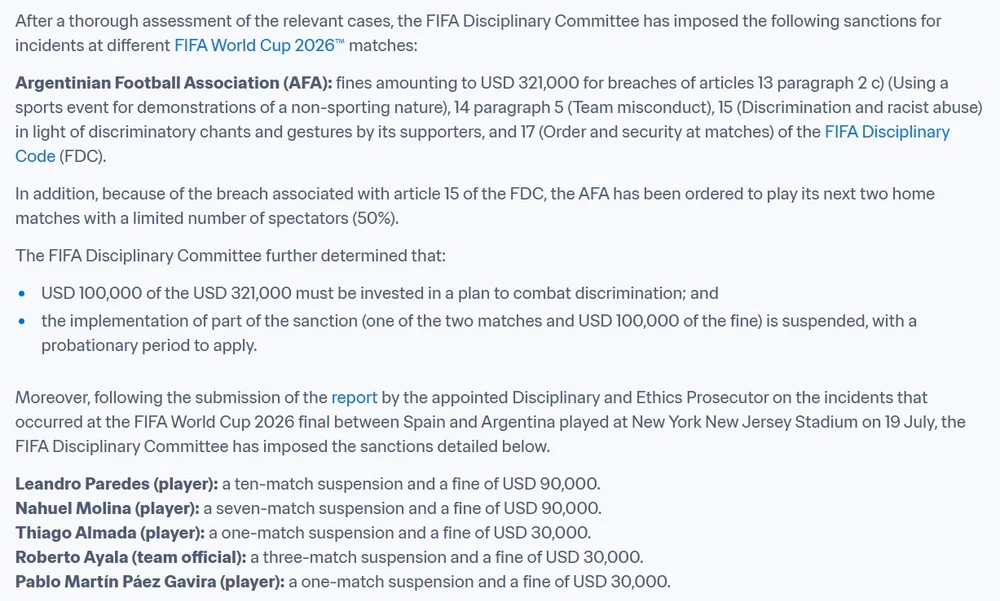Click the Roberto Ayala (team official) bold name
Viewport: 1000px width, 601px height.
point(131,557)
